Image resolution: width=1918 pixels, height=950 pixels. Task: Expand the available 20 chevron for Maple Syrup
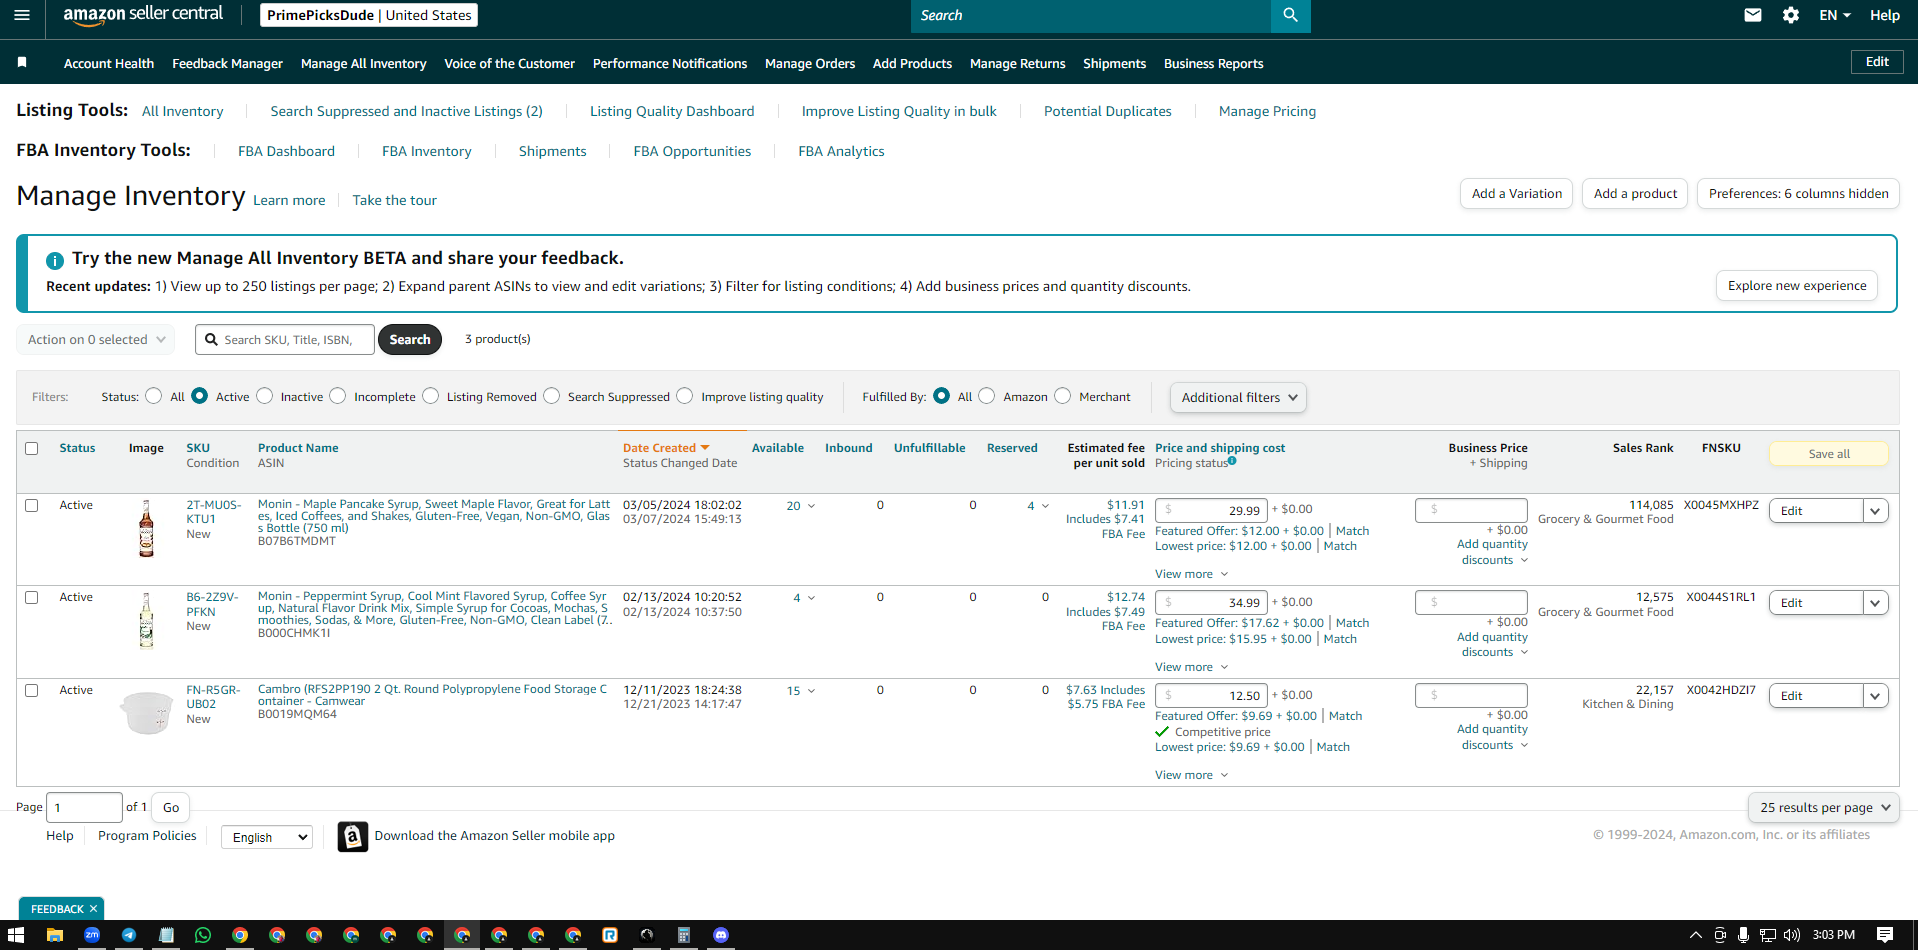pyautogui.click(x=811, y=506)
